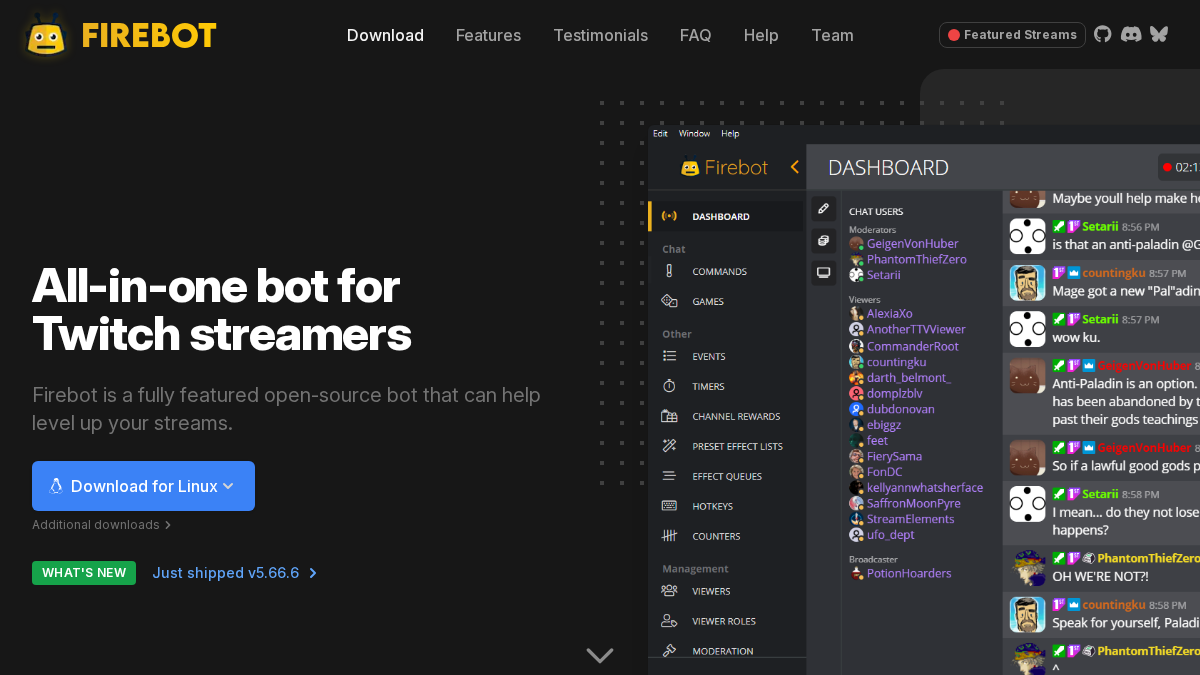1200x675 pixels.
Task: Click the Events list icon
Action: tap(670, 356)
